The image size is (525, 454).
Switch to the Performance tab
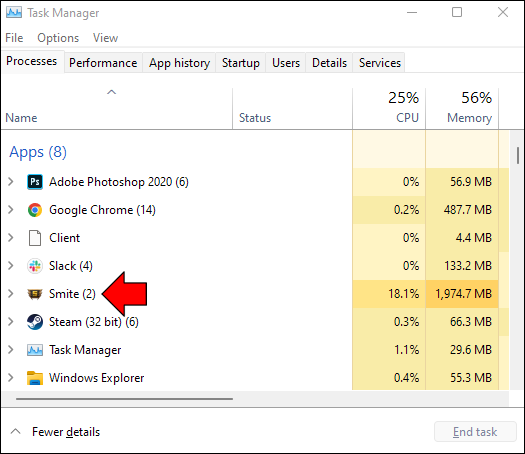coord(103,63)
